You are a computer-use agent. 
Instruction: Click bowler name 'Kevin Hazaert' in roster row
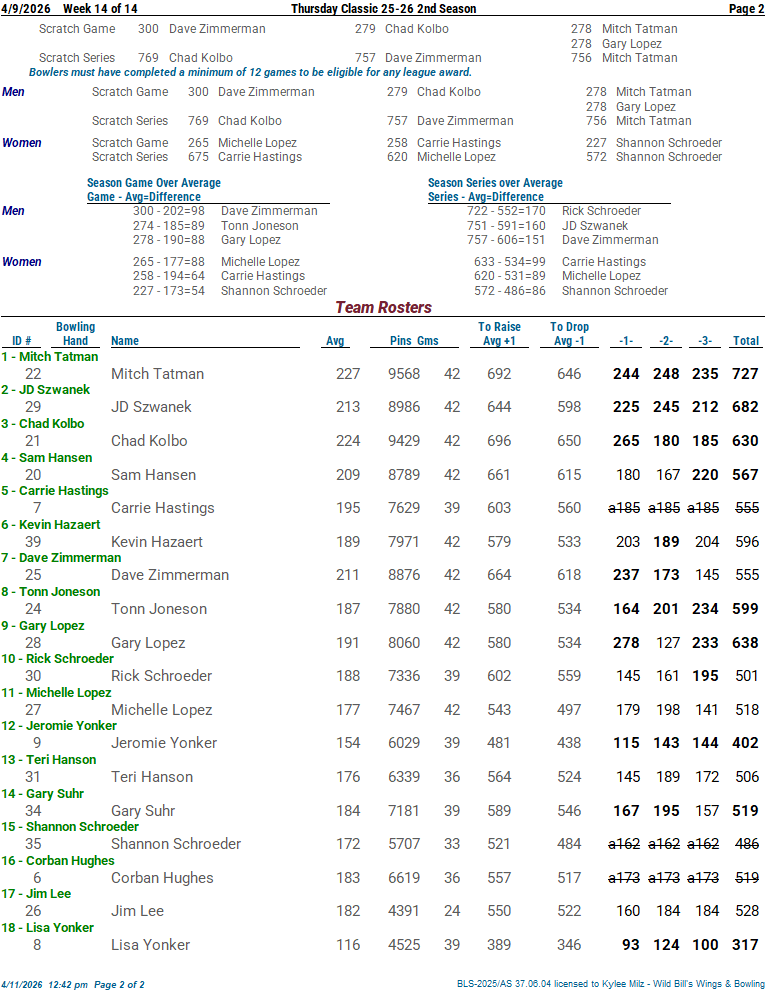157,542
